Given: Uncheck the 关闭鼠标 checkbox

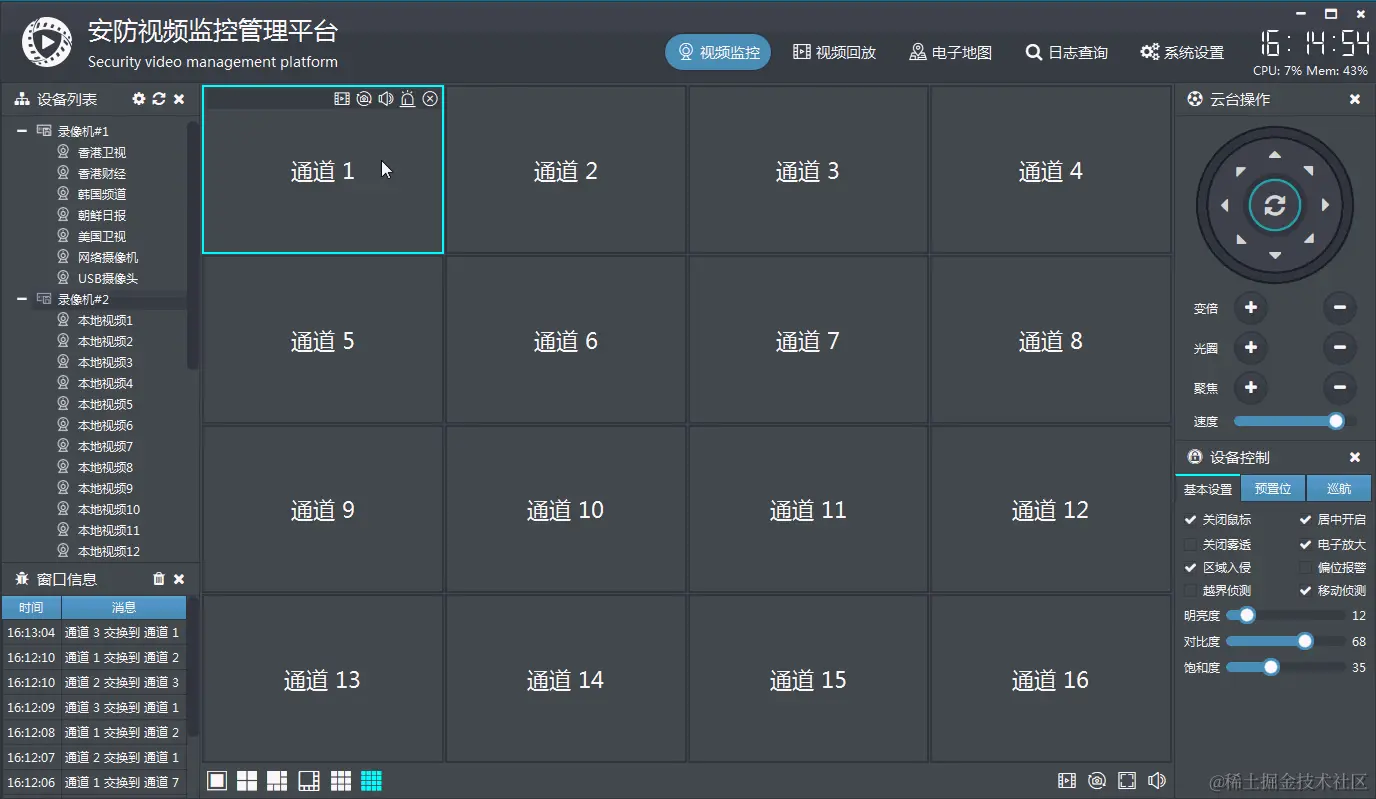Looking at the screenshot, I should click(x=1190, y=520).
